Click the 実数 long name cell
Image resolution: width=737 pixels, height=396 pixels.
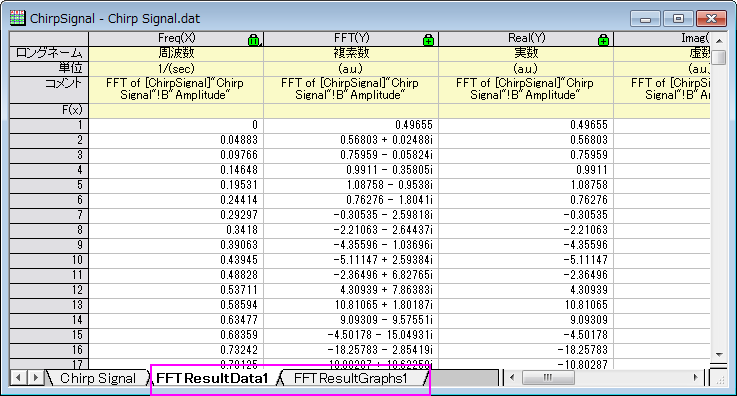pos(526,53)
